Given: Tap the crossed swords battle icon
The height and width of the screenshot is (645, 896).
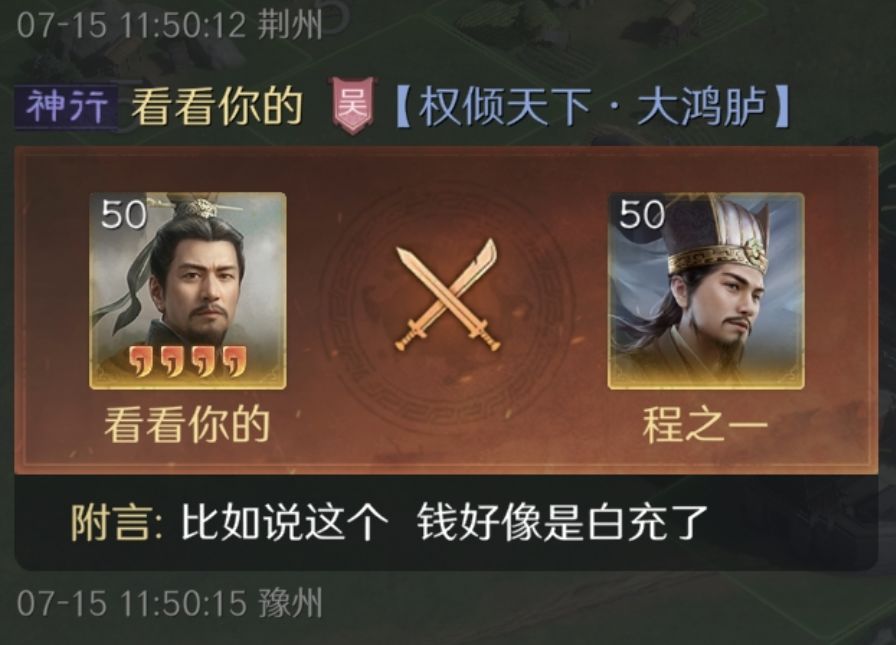Looking at the screenshot, I should pos(447,294).
